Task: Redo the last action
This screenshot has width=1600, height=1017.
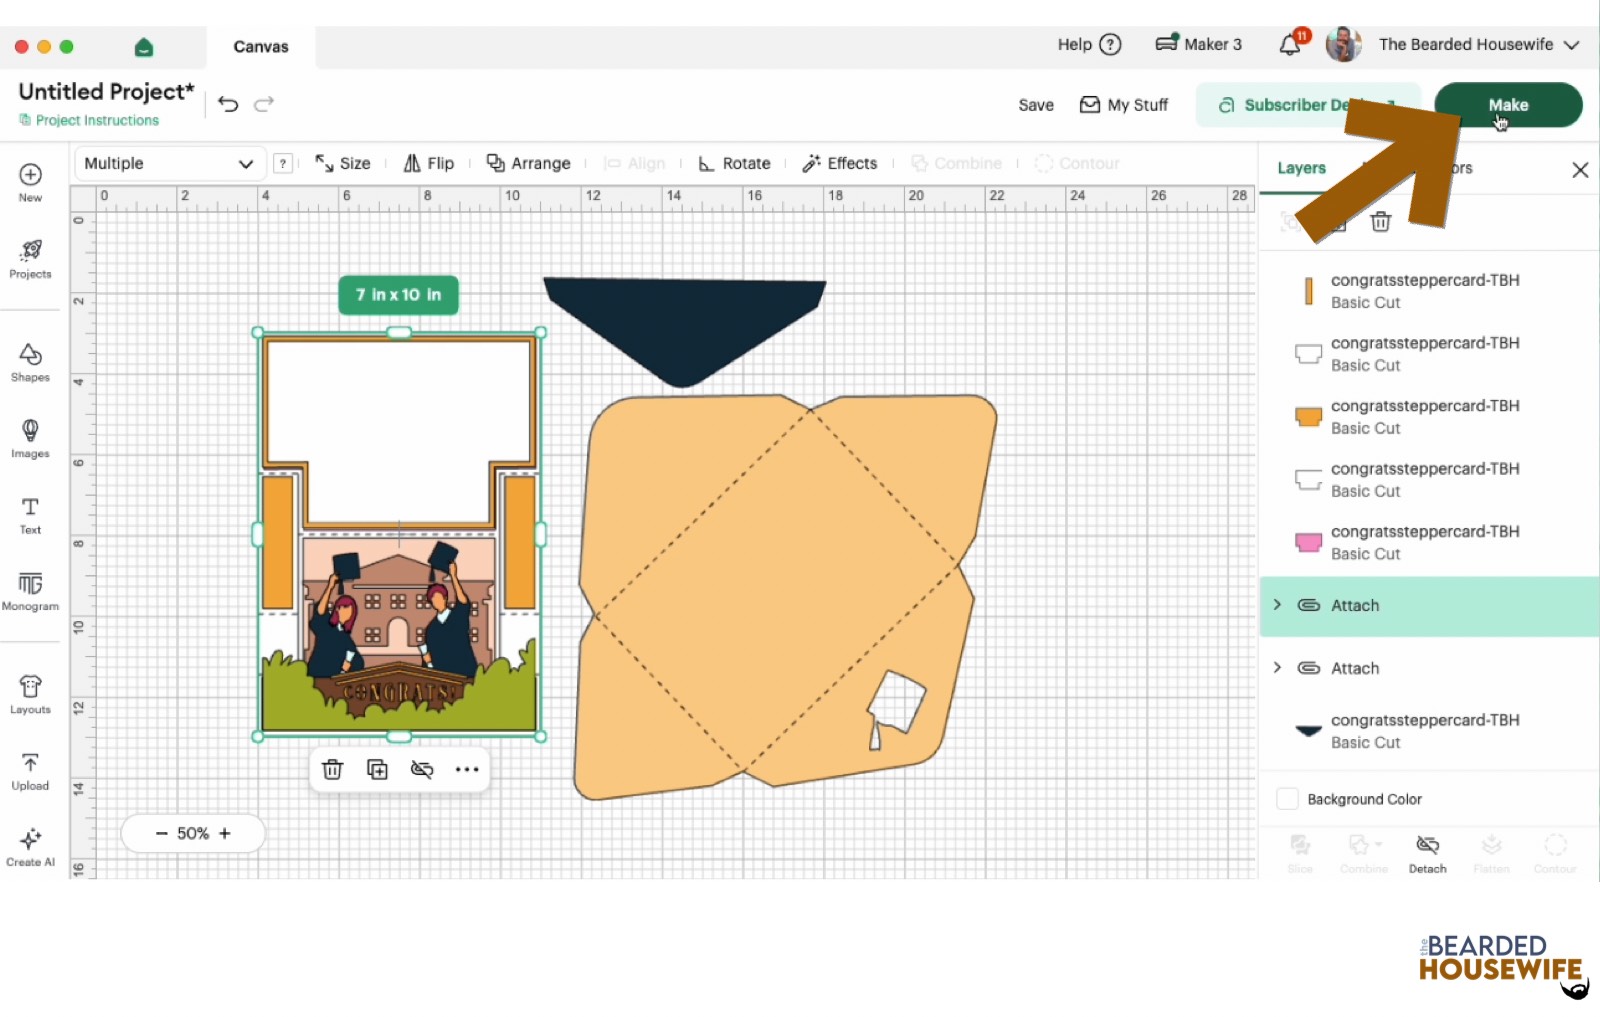Action: 264,104
